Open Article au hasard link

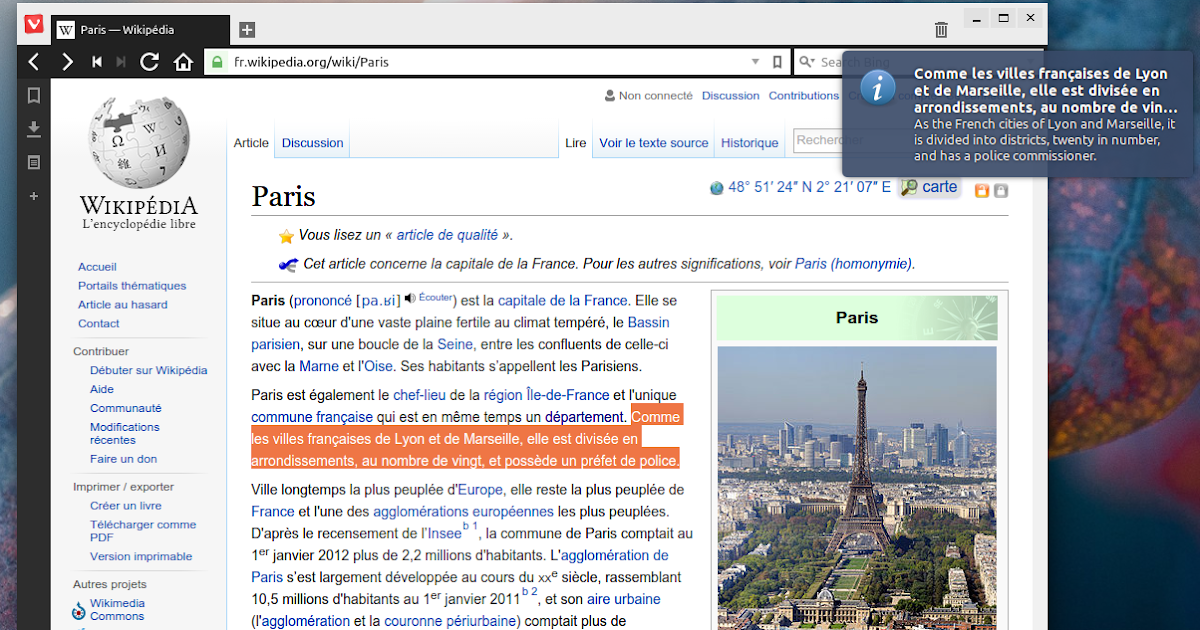123,305
